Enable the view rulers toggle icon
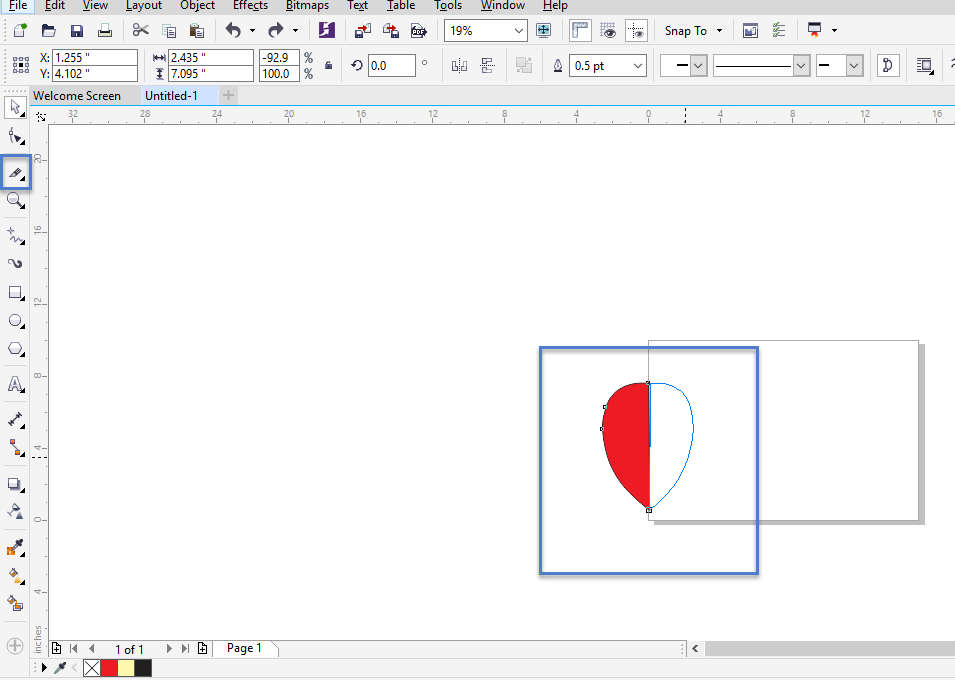 coord(580,30)
